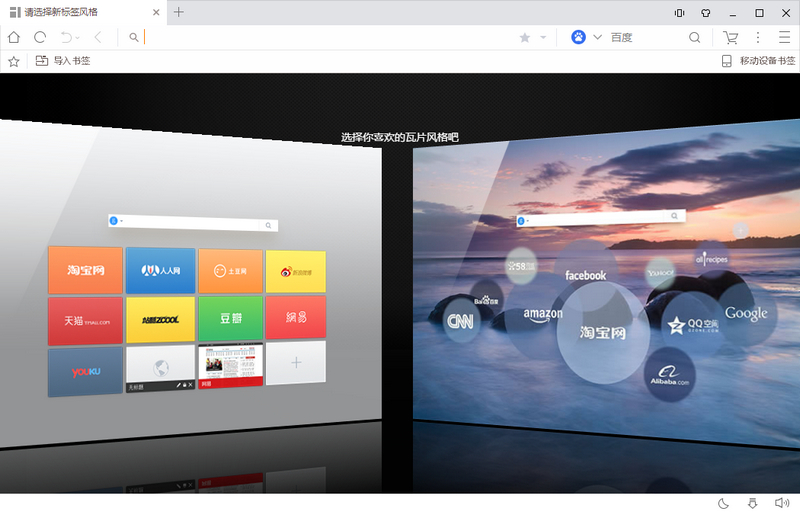Click 导入书签 import bookmarks
Viewport: 800px width, 512px height.
(63, 61)
